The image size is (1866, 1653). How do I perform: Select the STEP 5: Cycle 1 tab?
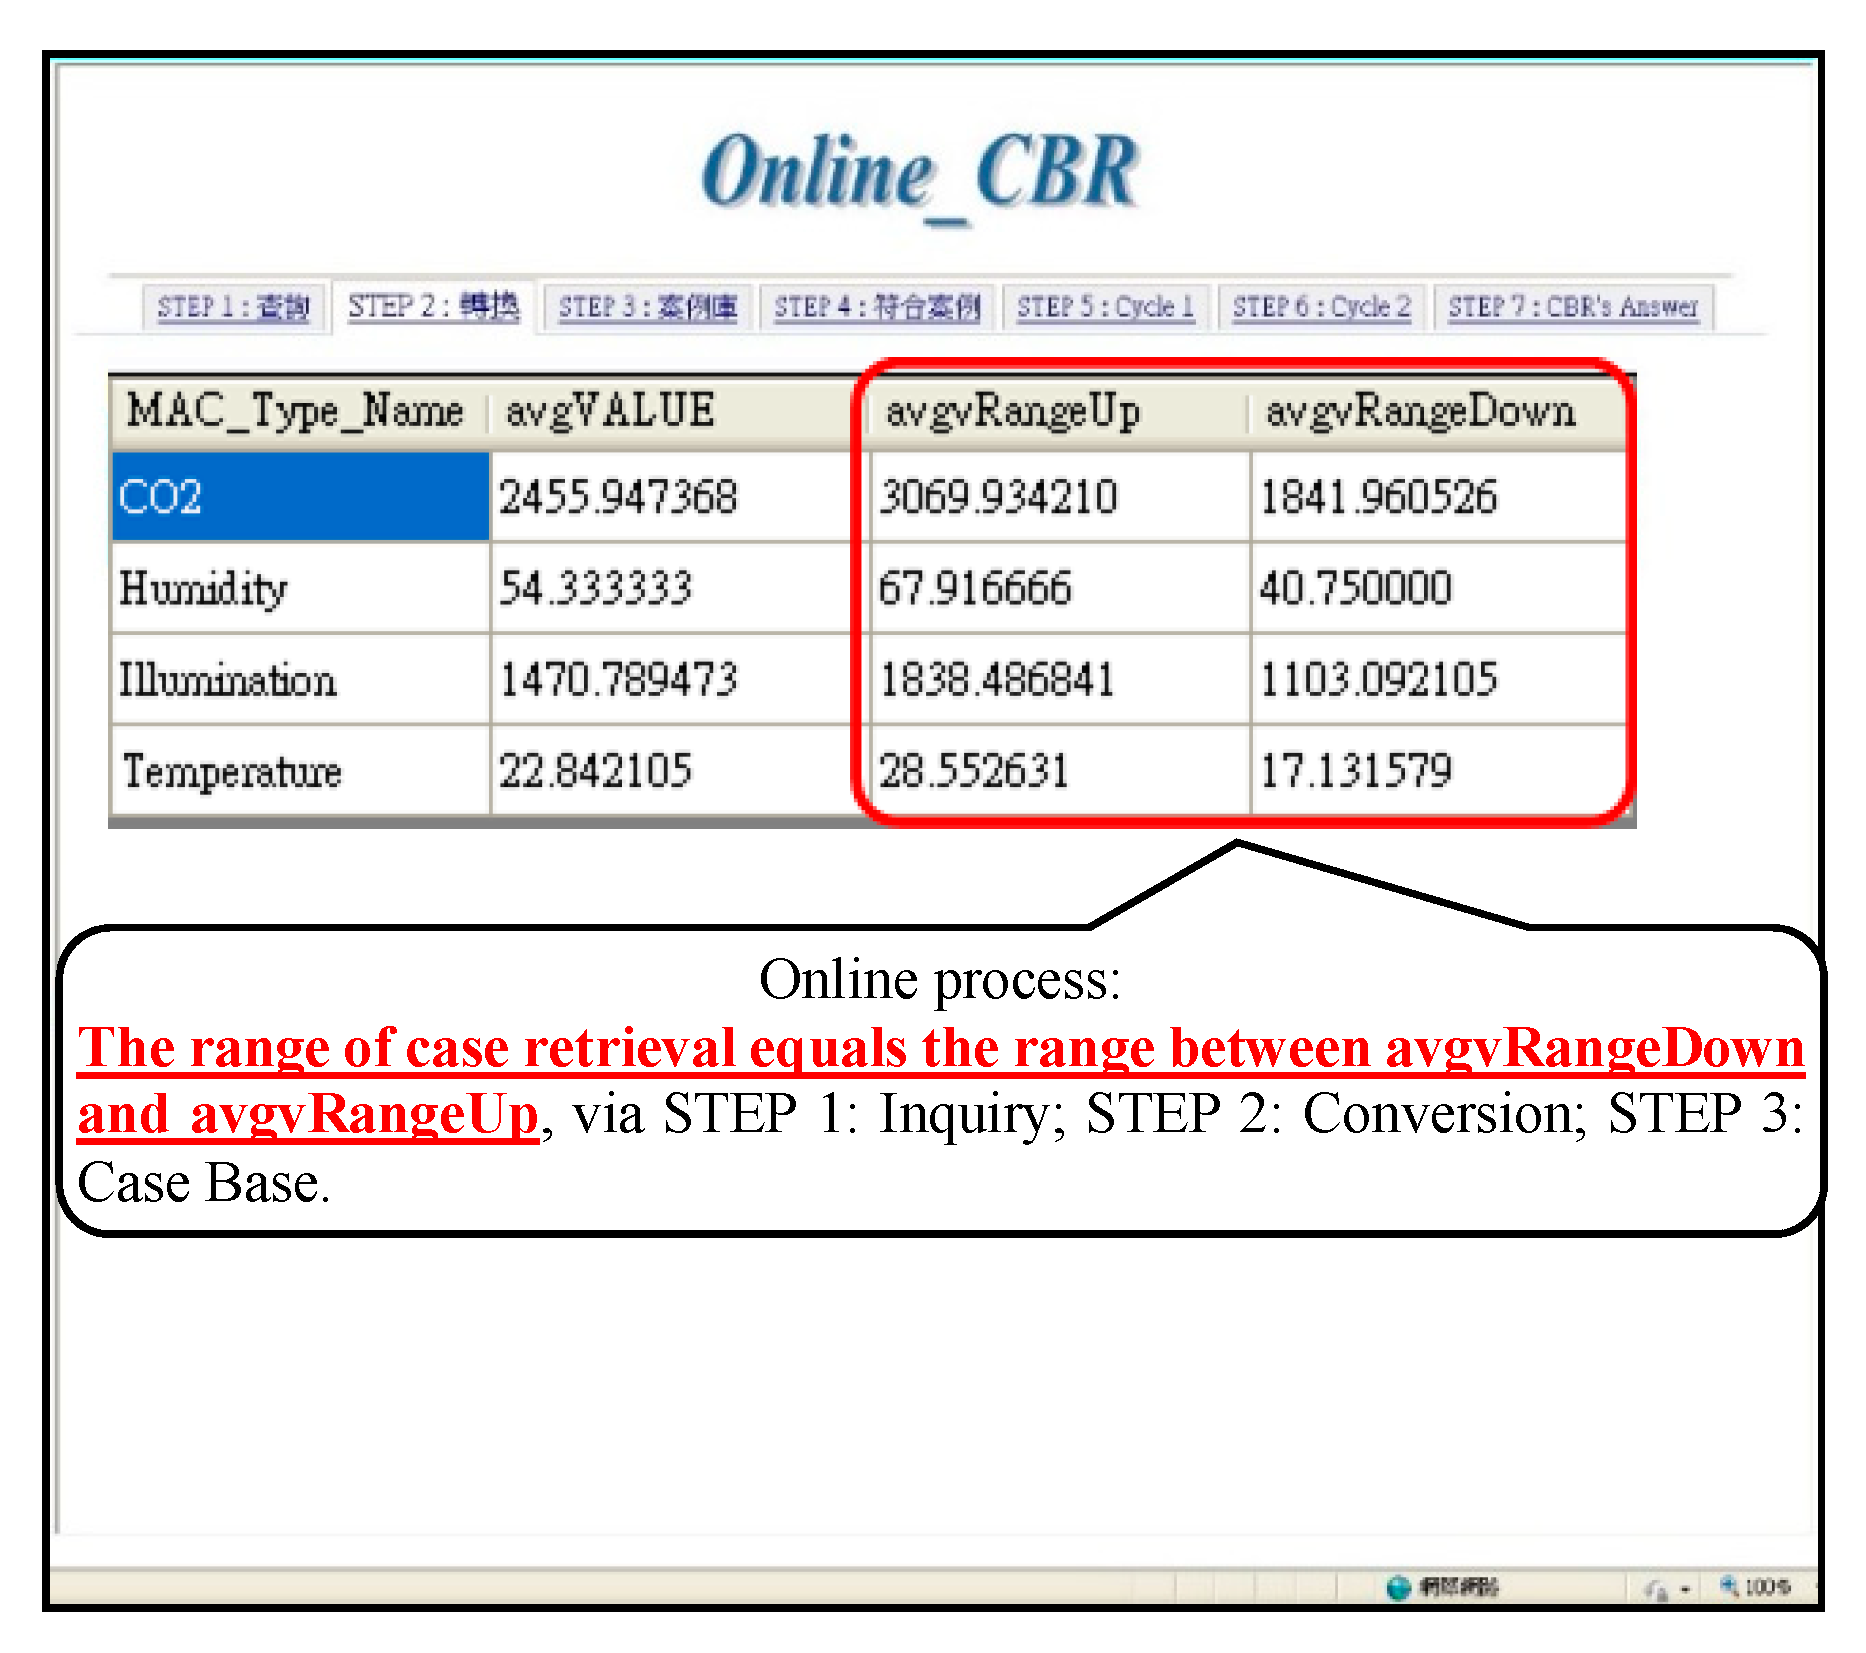(x=1106, y=306)
